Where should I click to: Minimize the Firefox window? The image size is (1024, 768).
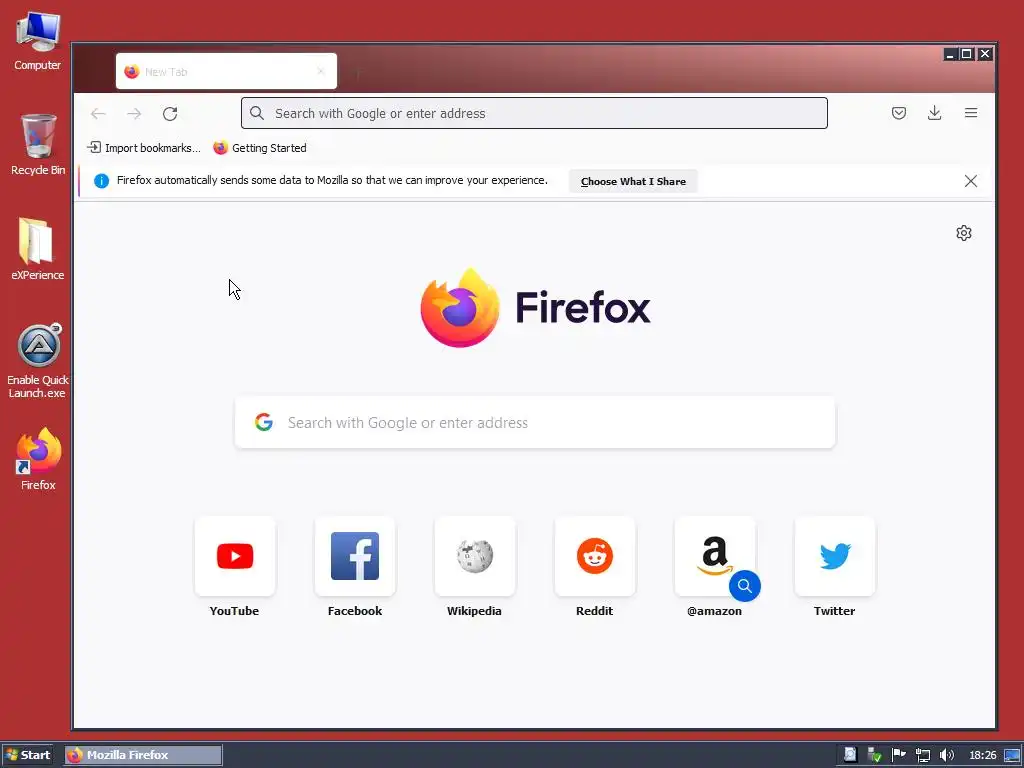(951, 54)
